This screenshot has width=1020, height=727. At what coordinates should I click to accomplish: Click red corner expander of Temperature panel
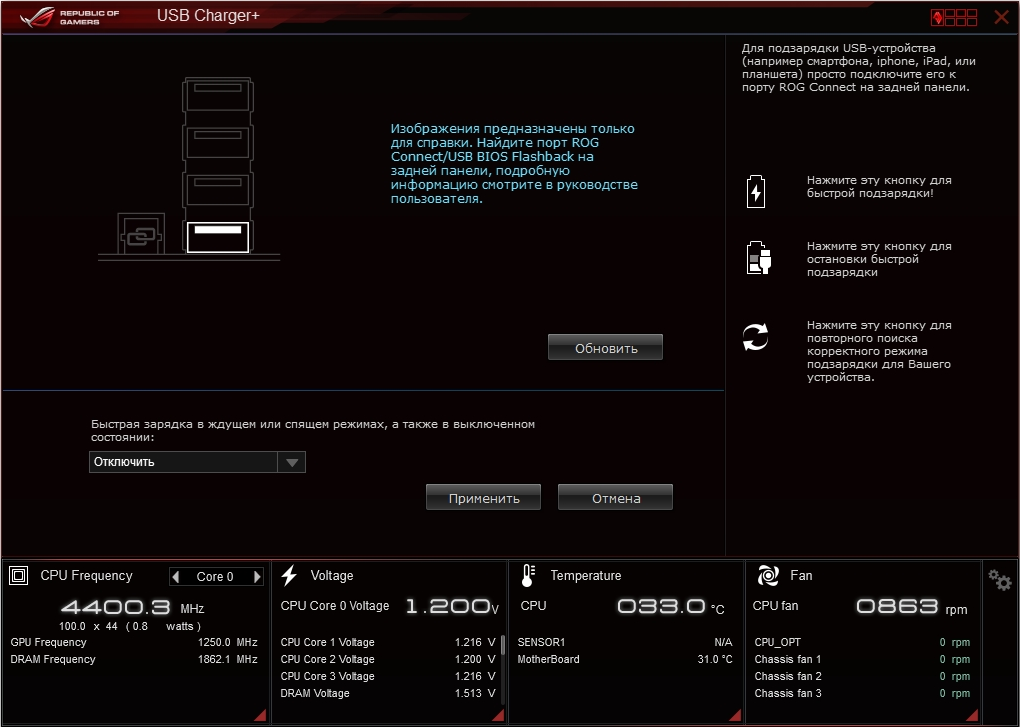point(735,715)
